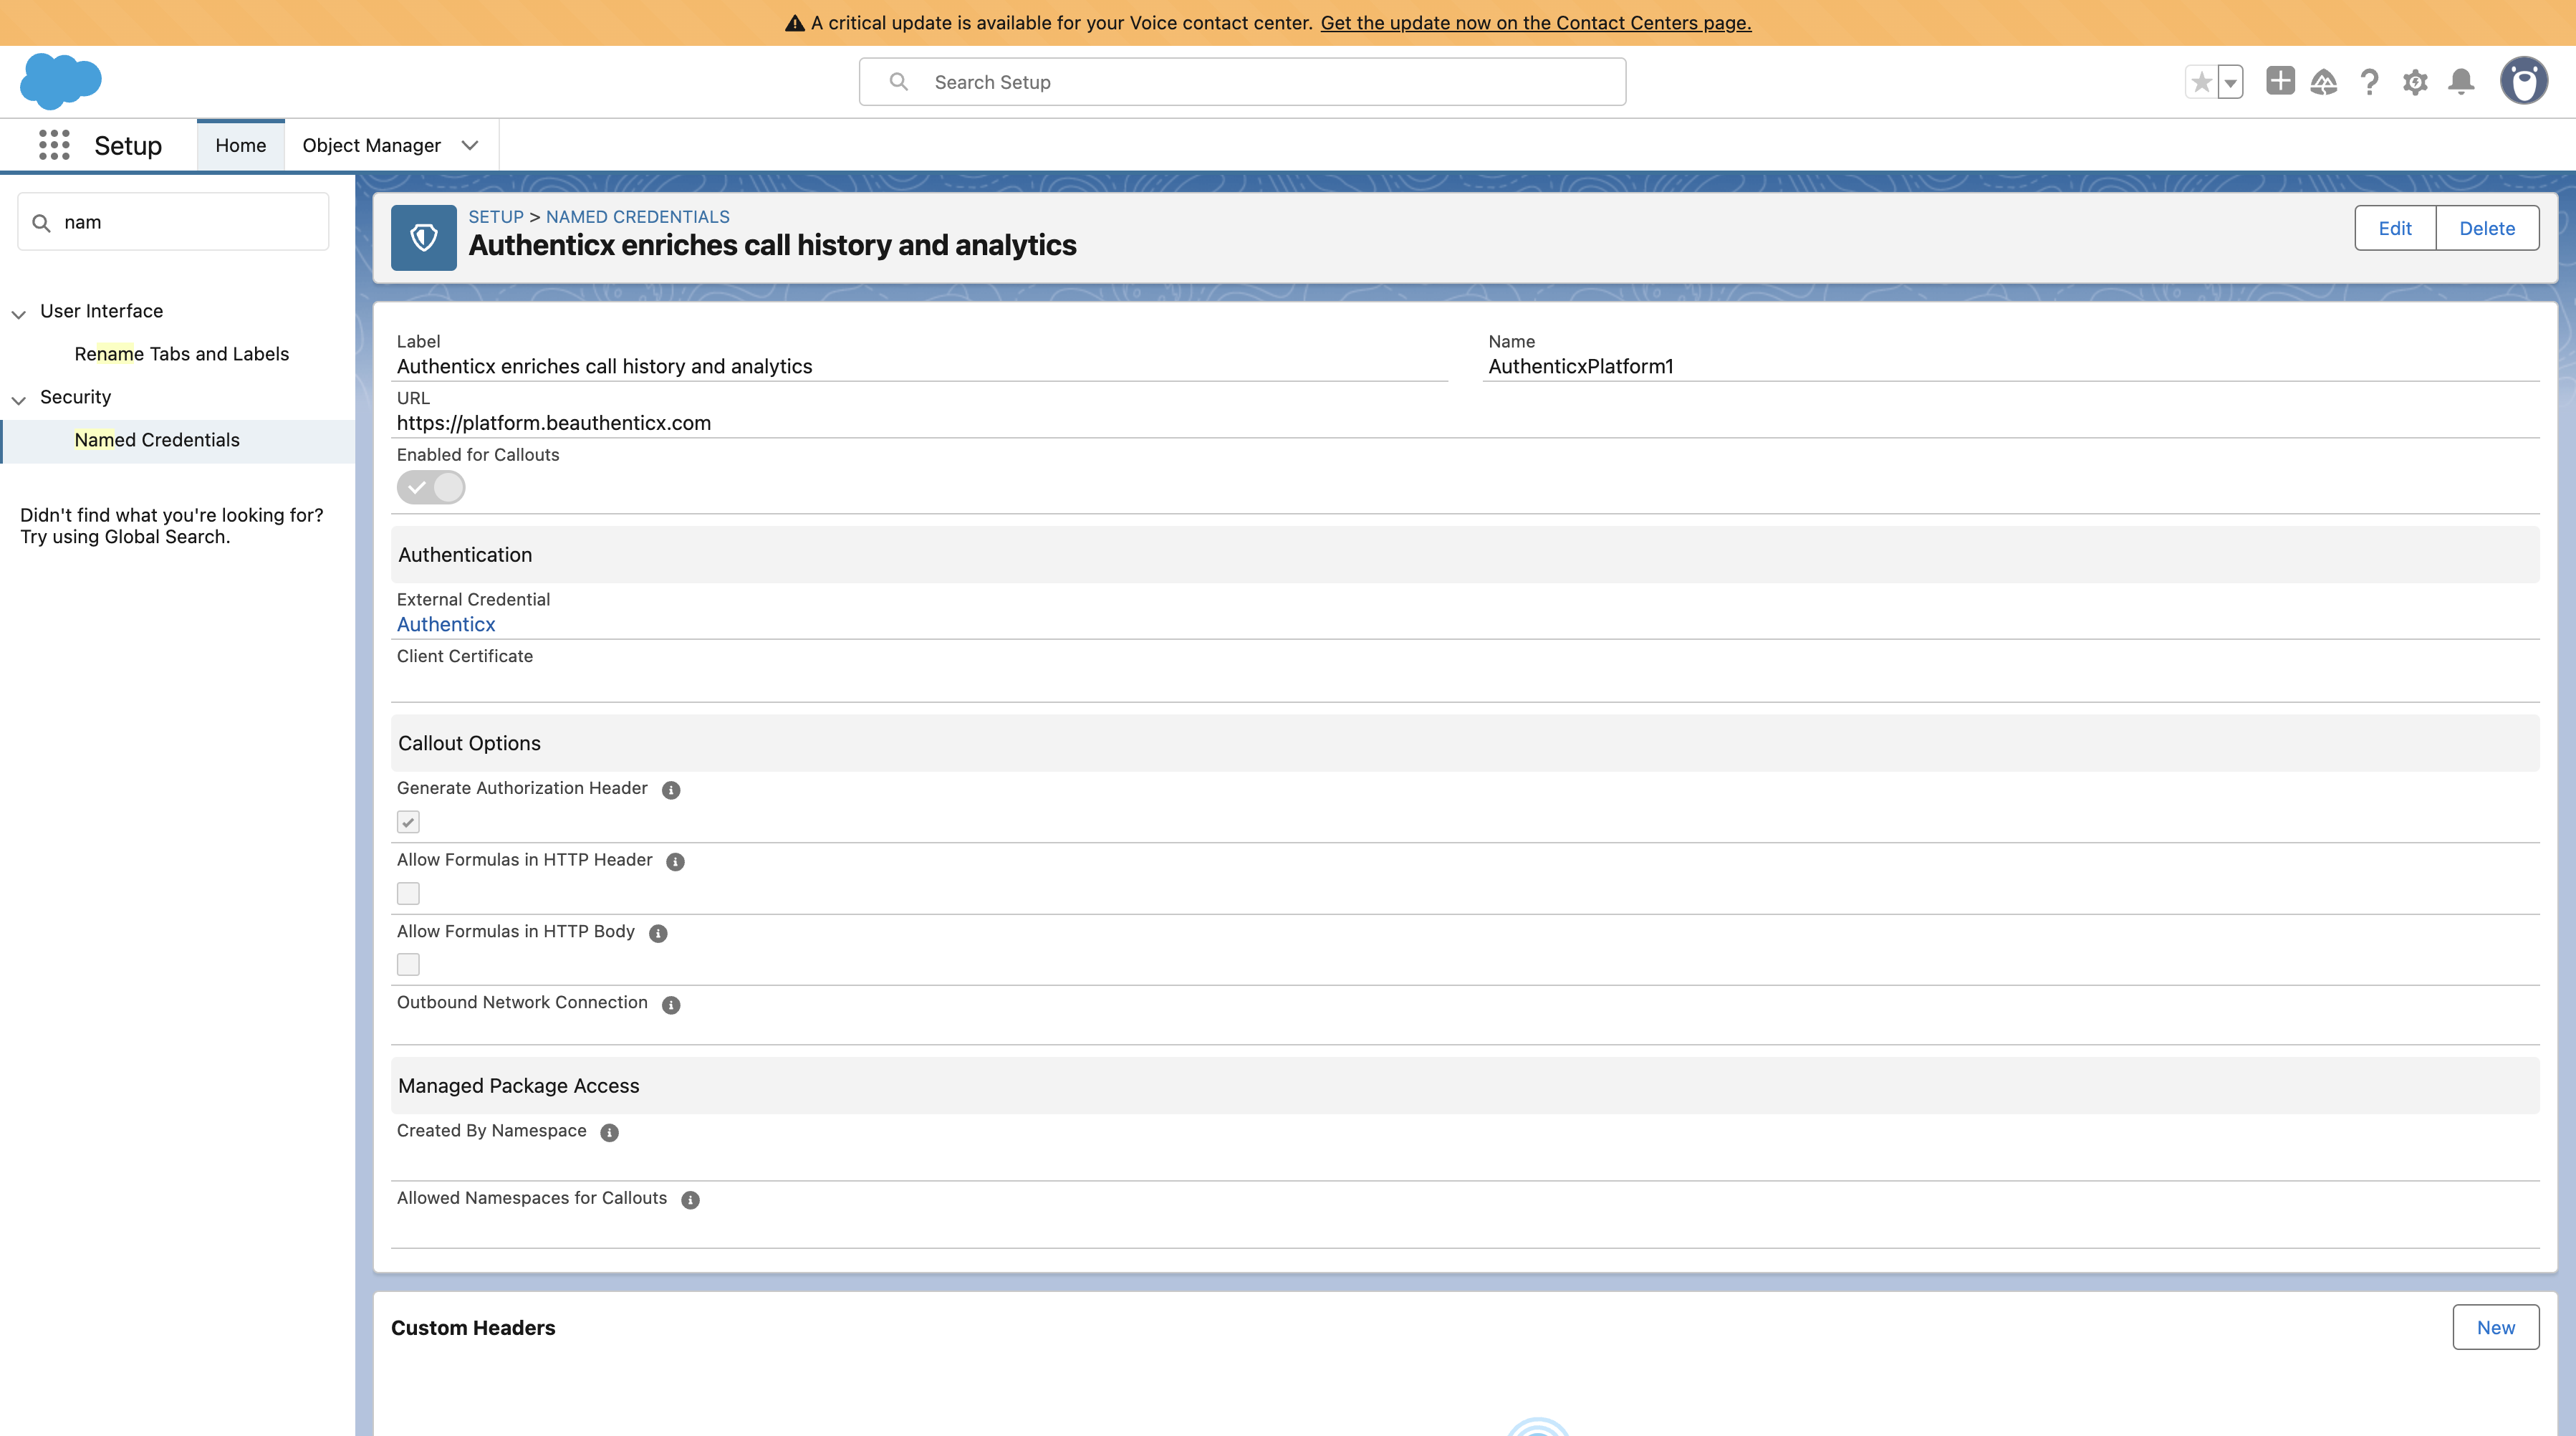Click the favorites star icon
The height and width of the screenshot is (1436, 2576).
pyautogui.click(x=2201, y=82)
